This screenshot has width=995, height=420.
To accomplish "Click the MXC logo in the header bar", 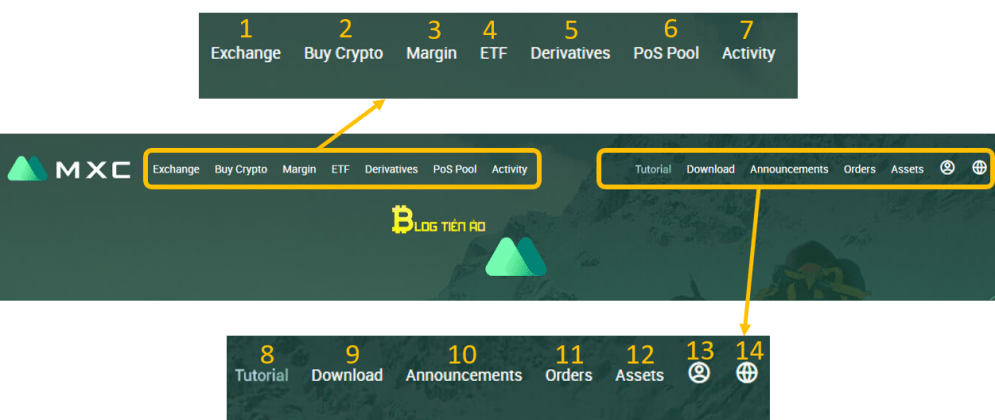I will [69, 169].
